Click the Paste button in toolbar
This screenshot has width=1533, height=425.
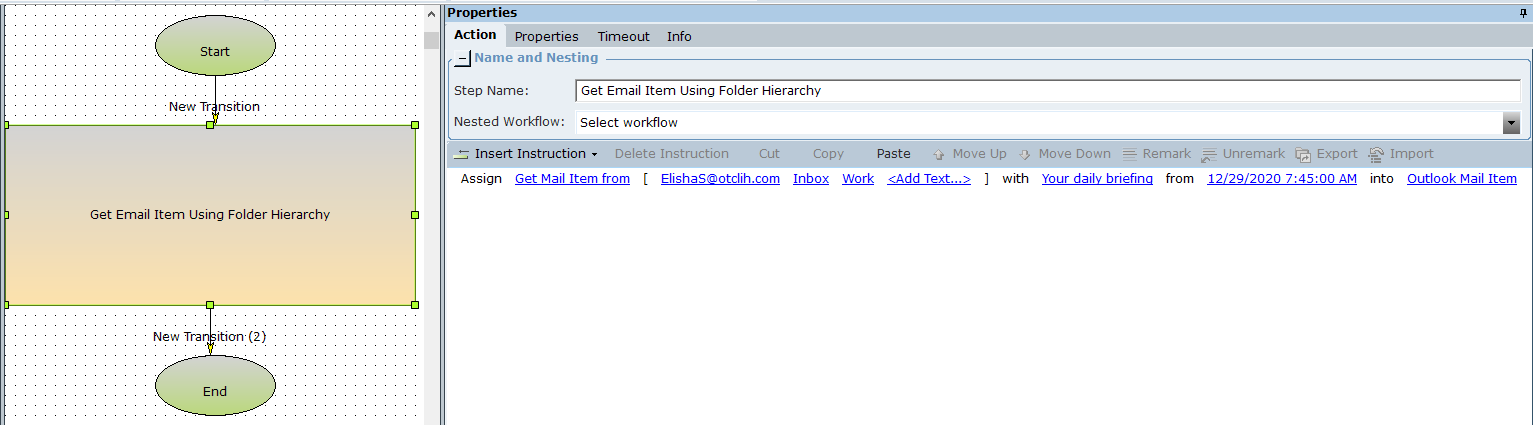point(893,154)
